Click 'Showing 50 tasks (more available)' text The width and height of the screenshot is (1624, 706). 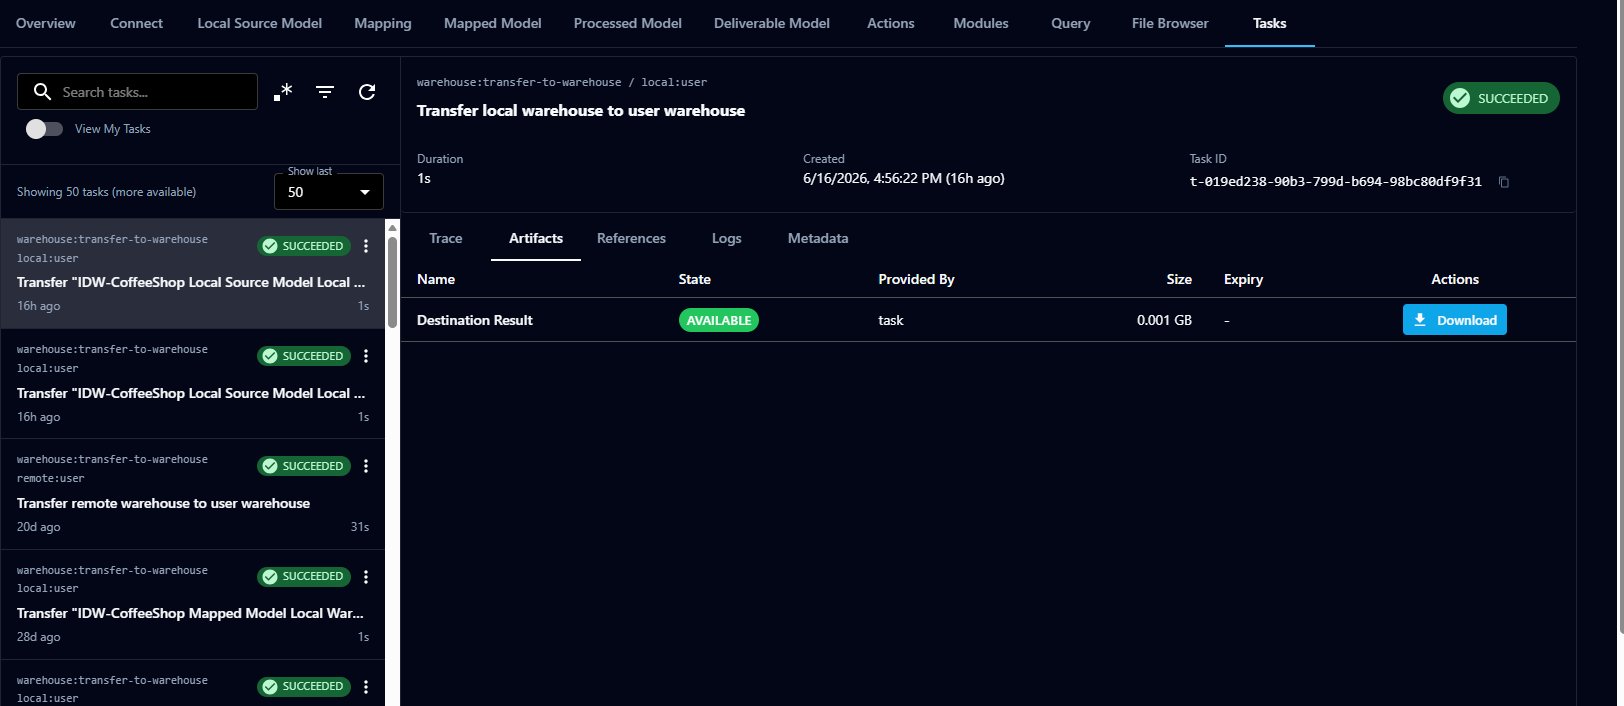[x=106, y=192]
